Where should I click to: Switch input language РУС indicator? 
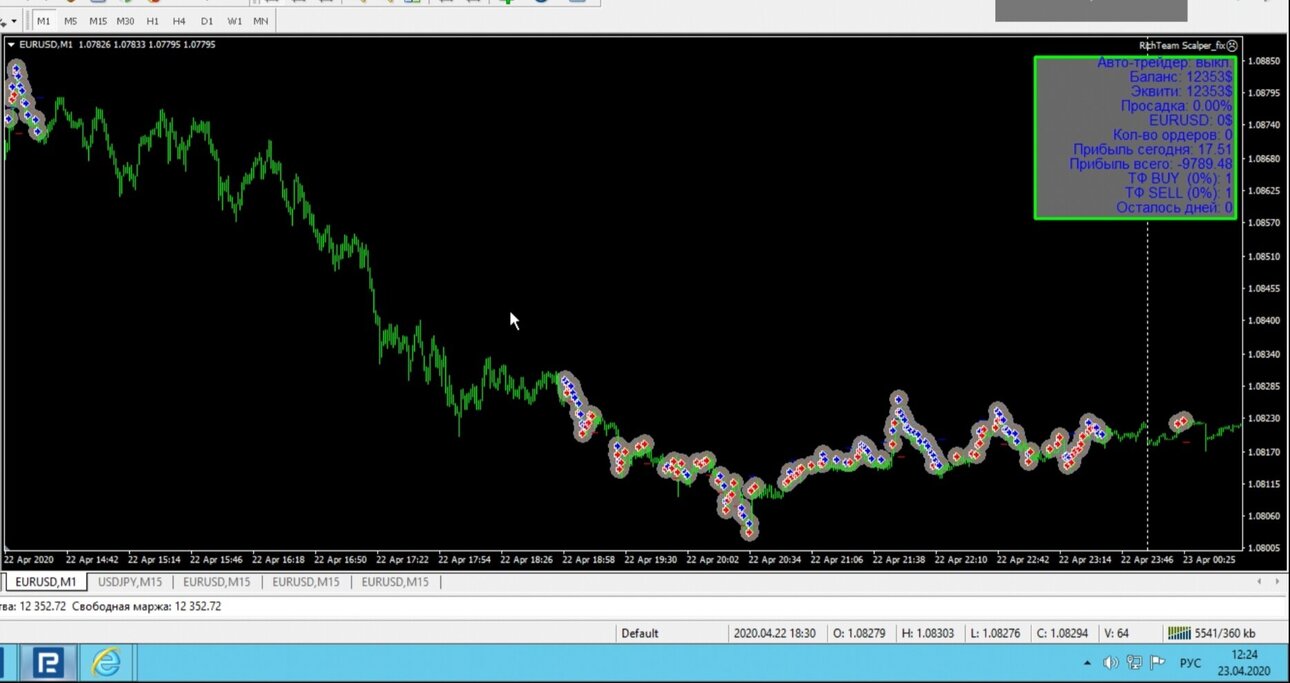[x=1190, y=663]
